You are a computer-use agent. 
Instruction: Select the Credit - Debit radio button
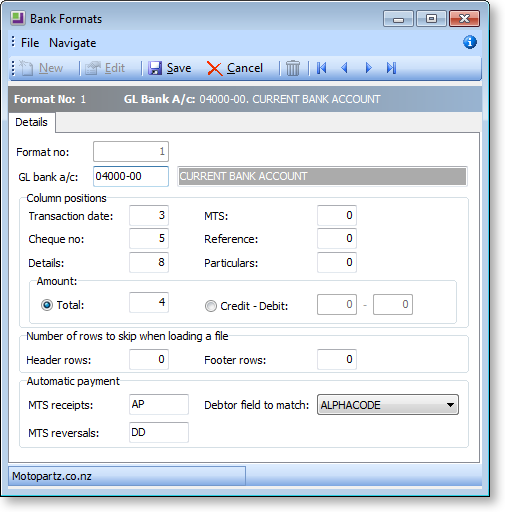(211, 306)
